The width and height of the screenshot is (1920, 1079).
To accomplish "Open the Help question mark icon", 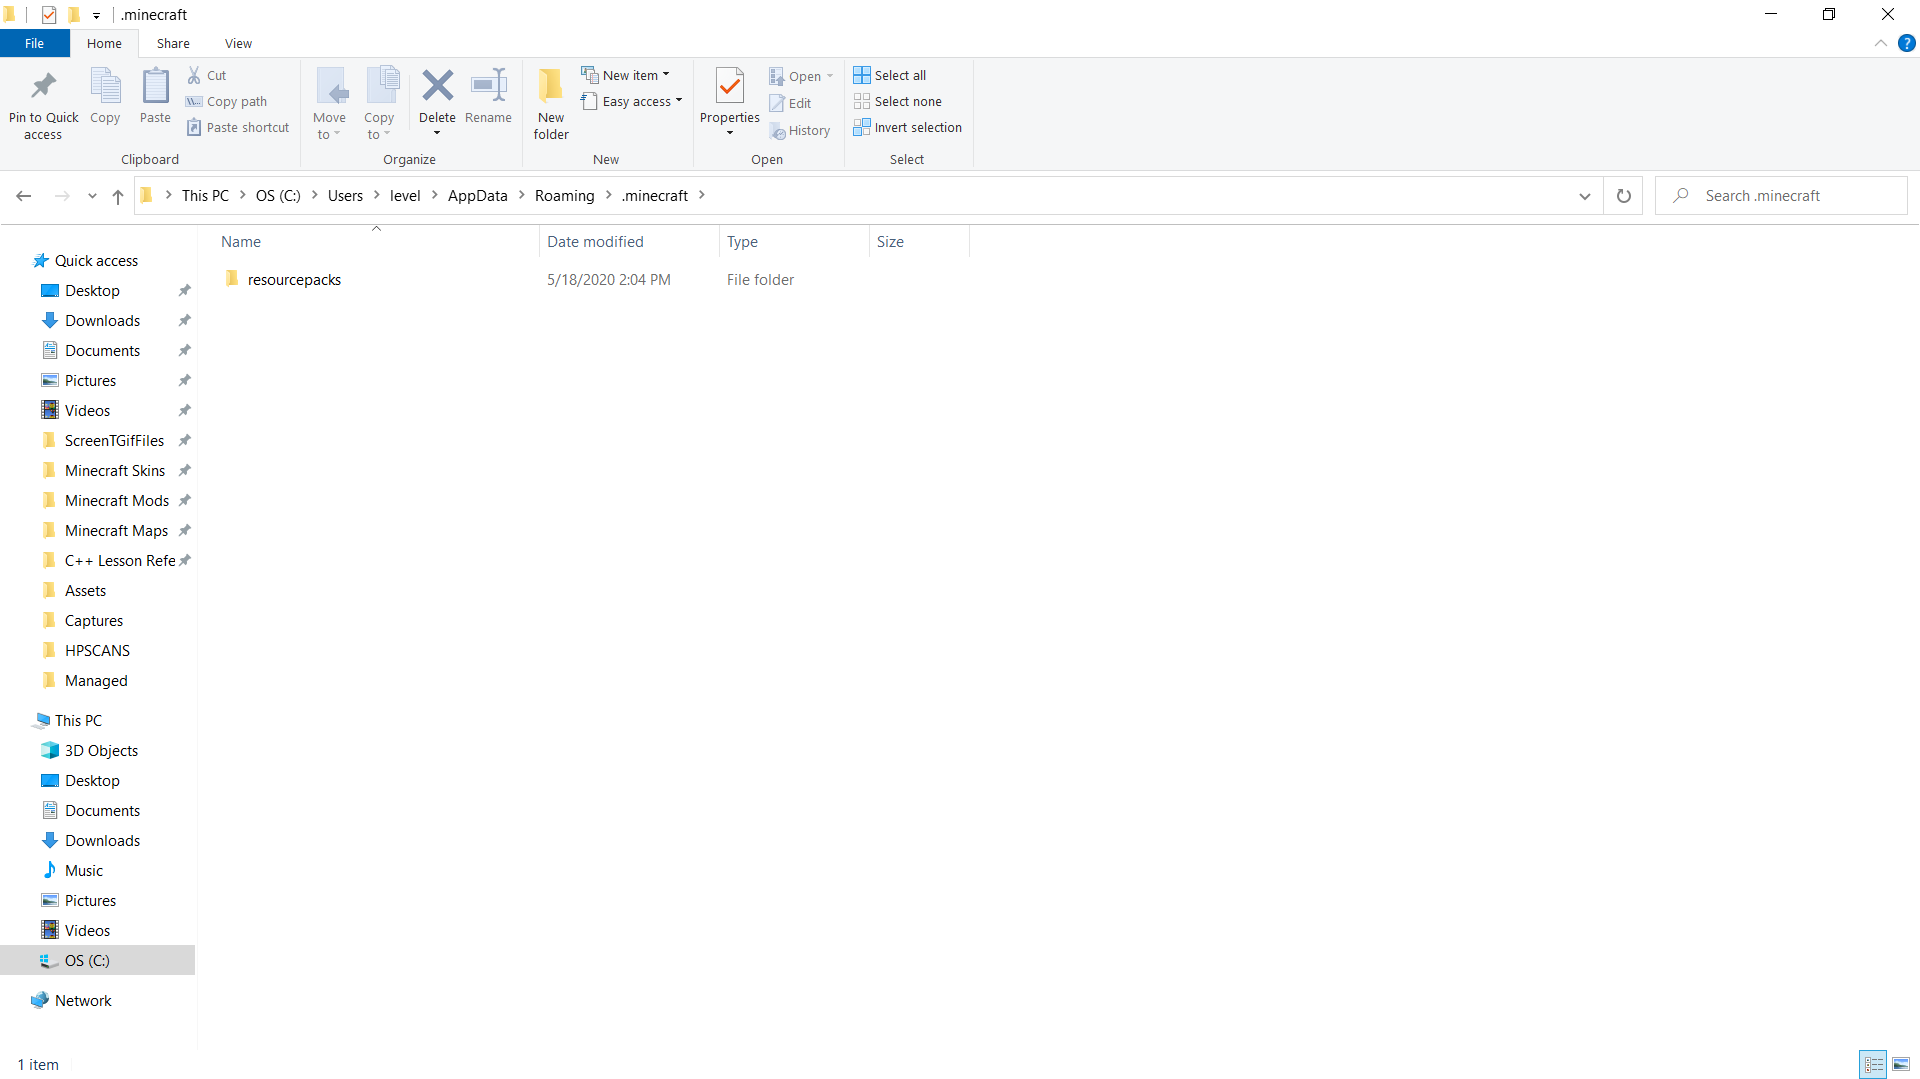I will pyautogui.click(x=1907, y=43).
